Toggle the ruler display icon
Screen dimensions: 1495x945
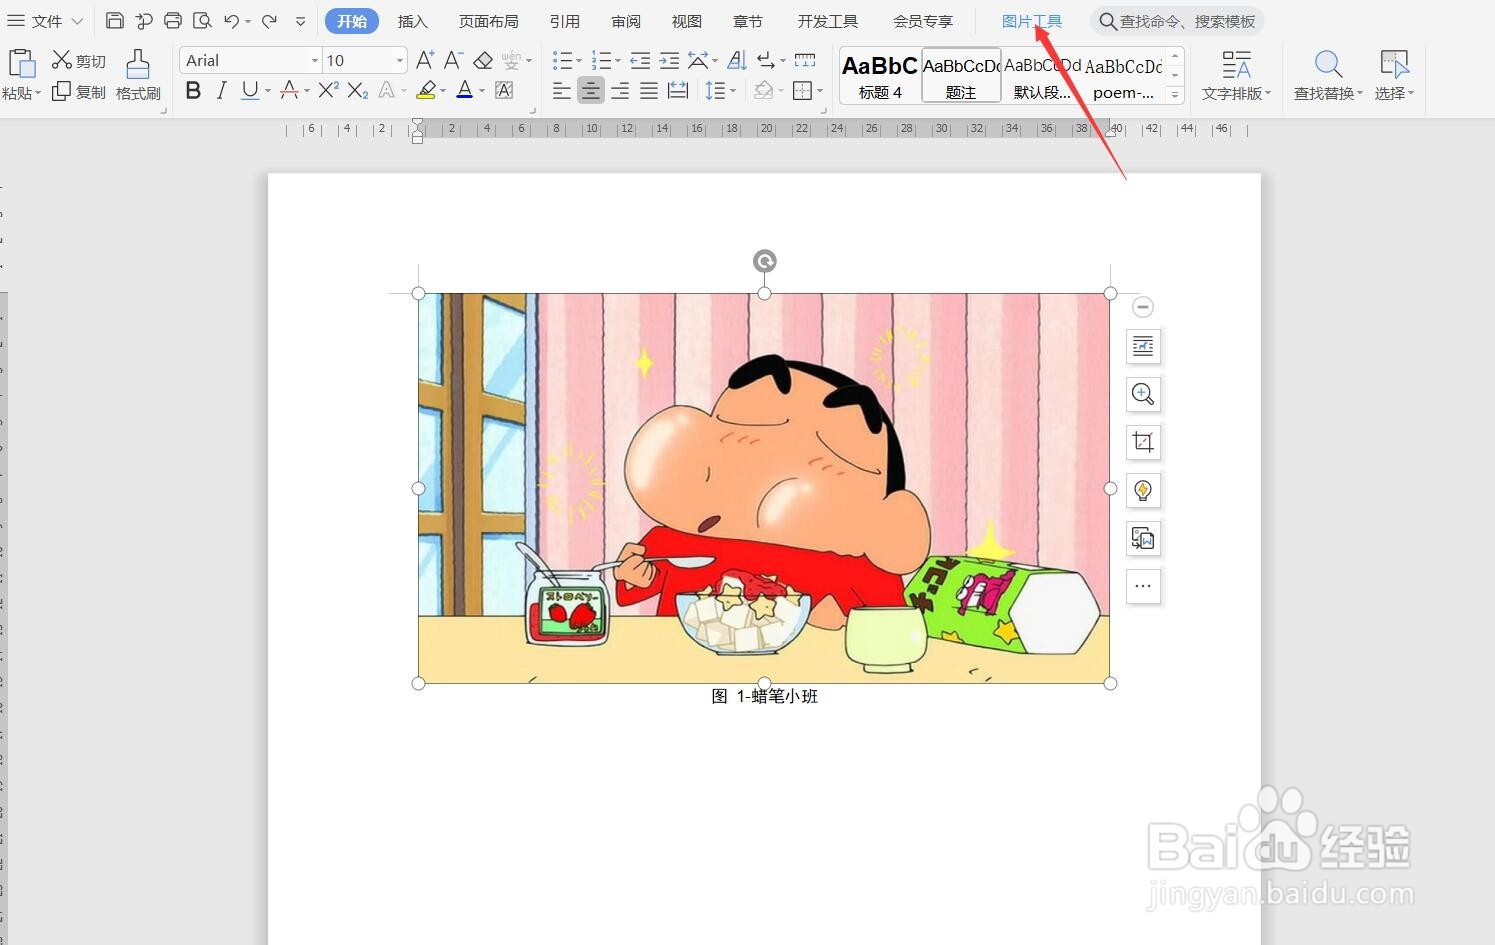(x=805, y=60)
